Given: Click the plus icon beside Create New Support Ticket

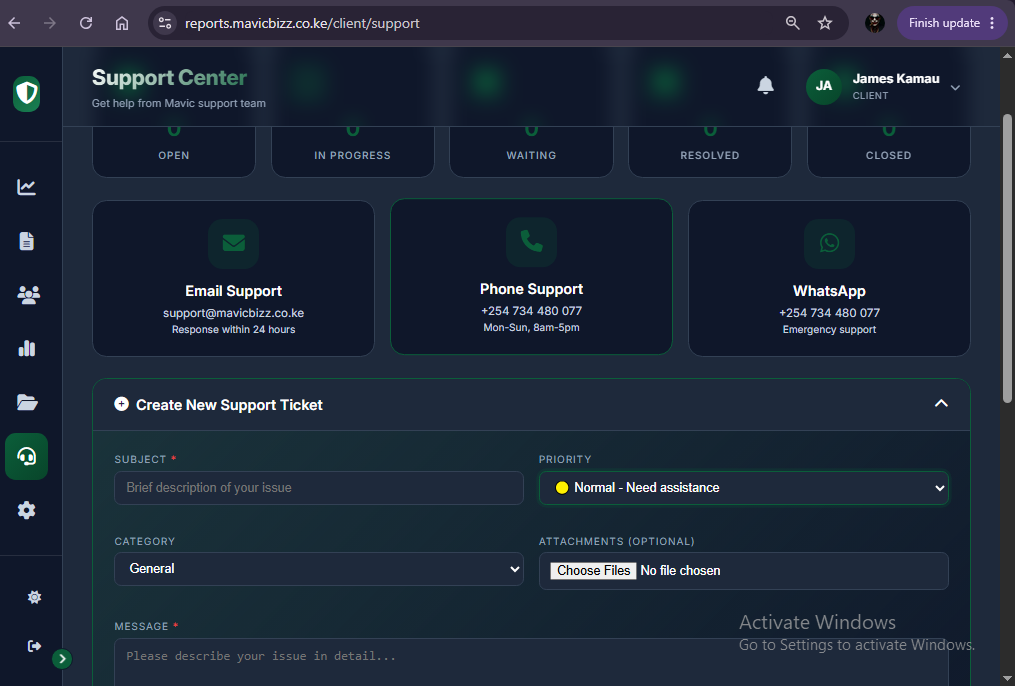Looking at the screenshot, I should tap(121, 404).
